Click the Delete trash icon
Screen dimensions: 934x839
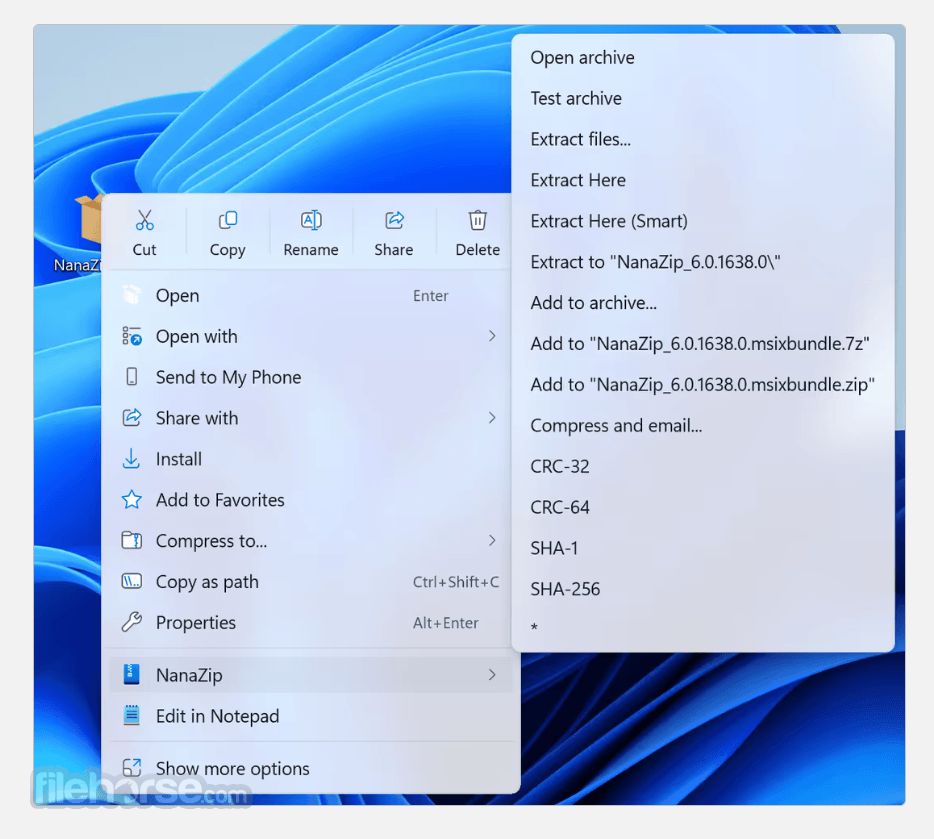[477, 220]
